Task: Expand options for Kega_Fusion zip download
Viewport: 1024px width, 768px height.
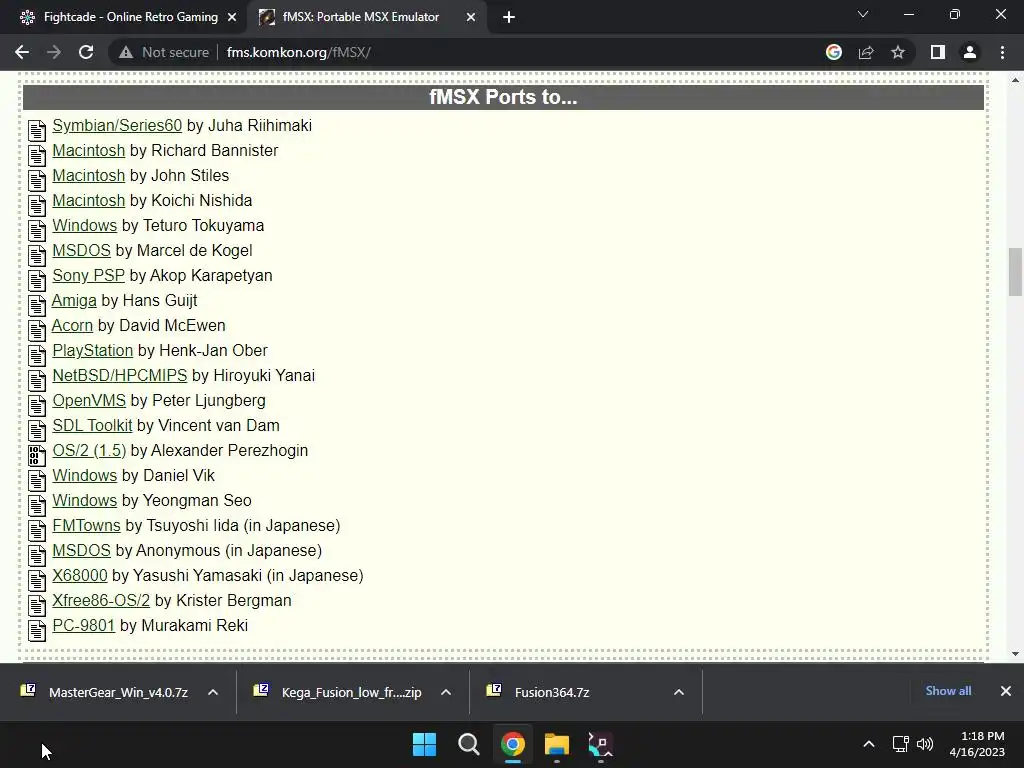Action: [446, 692]
